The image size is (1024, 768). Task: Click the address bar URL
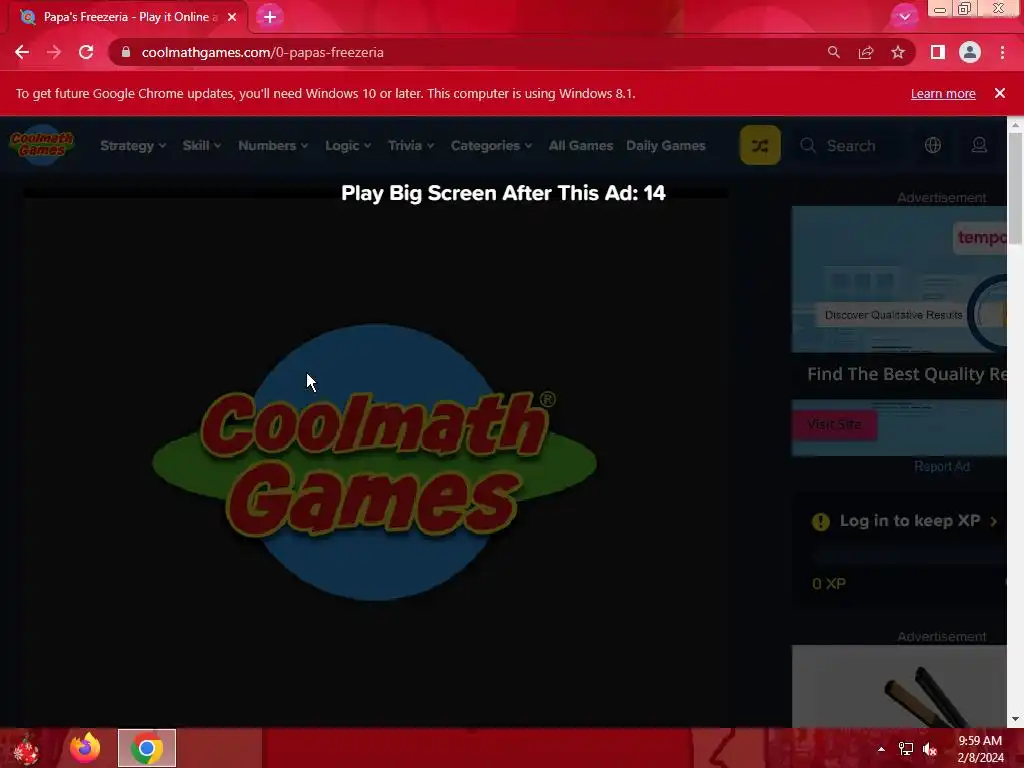[x=263, y=52]
